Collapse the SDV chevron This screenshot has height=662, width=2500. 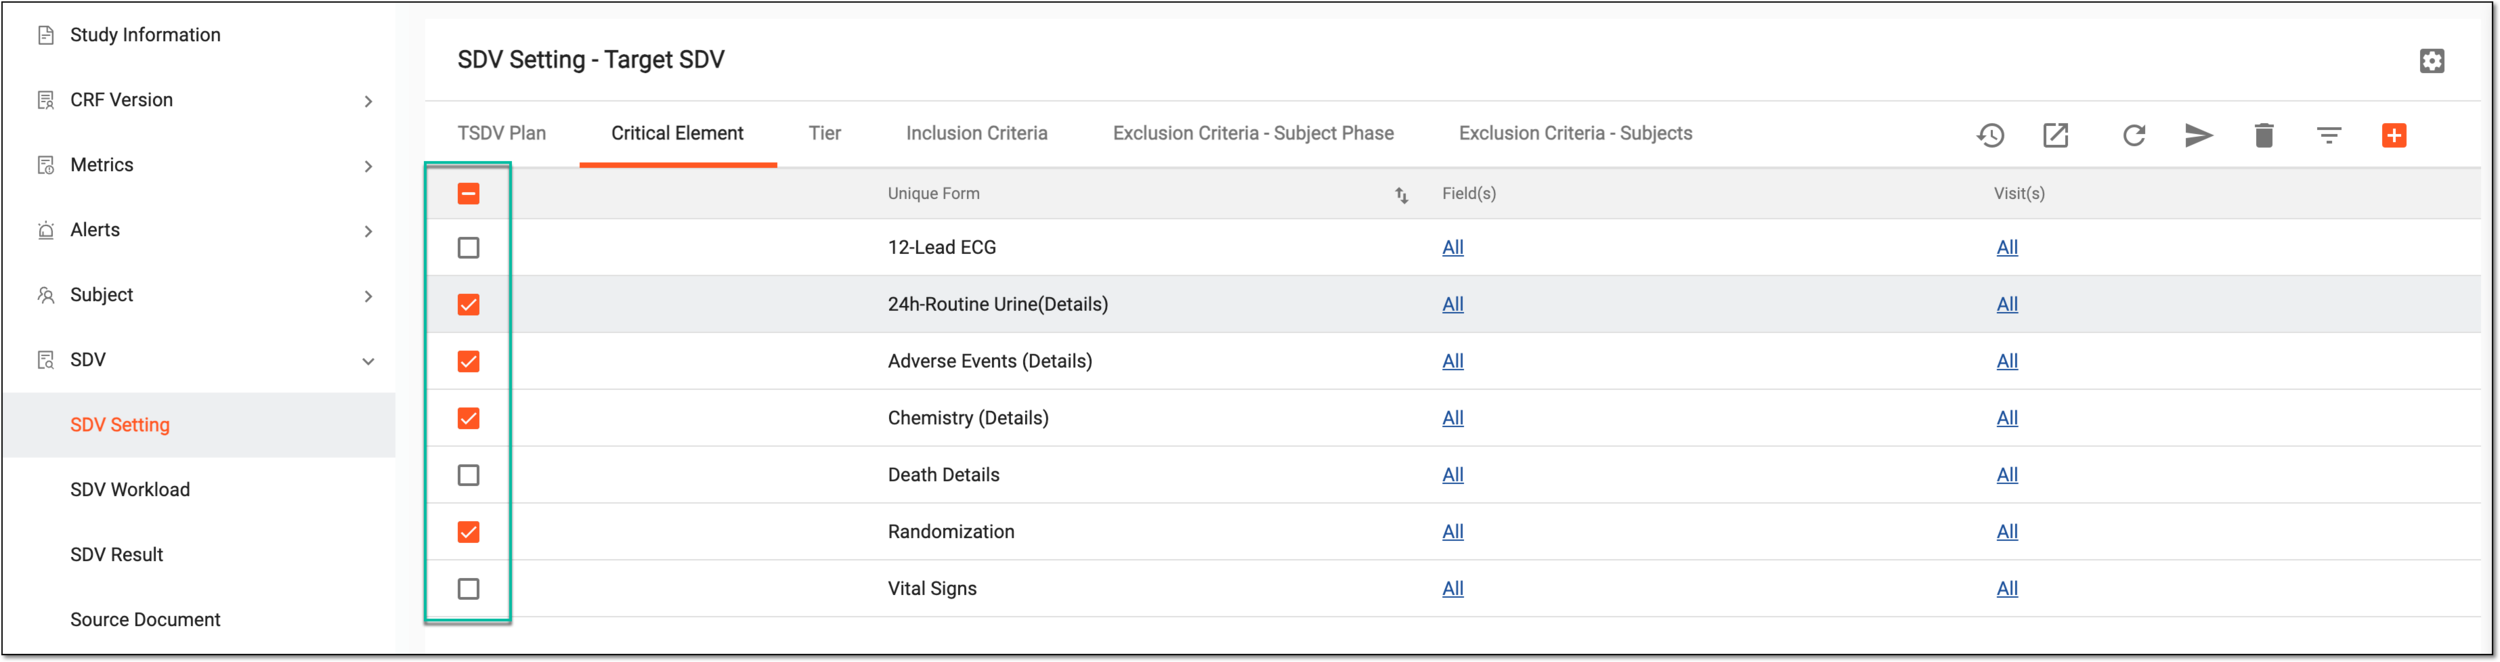click(x=368, y=362)
